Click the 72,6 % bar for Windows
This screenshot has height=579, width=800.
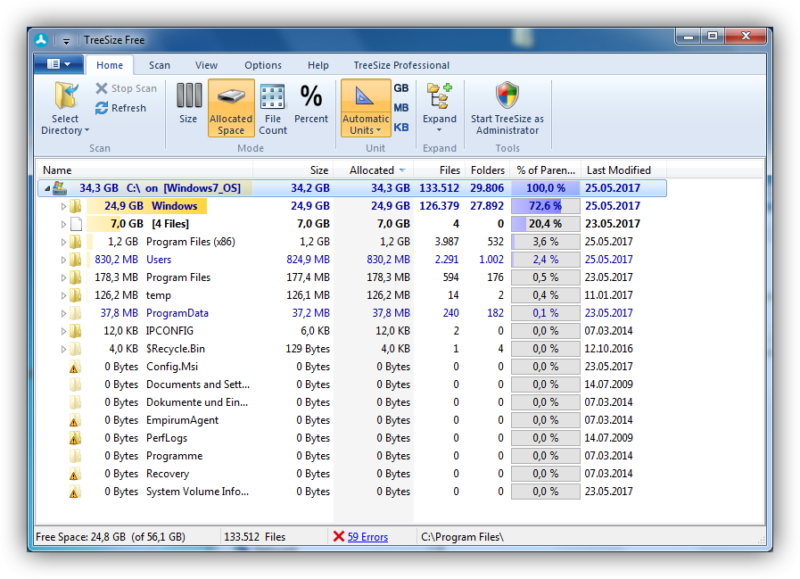pyautogui.click(x=546, y=206)
